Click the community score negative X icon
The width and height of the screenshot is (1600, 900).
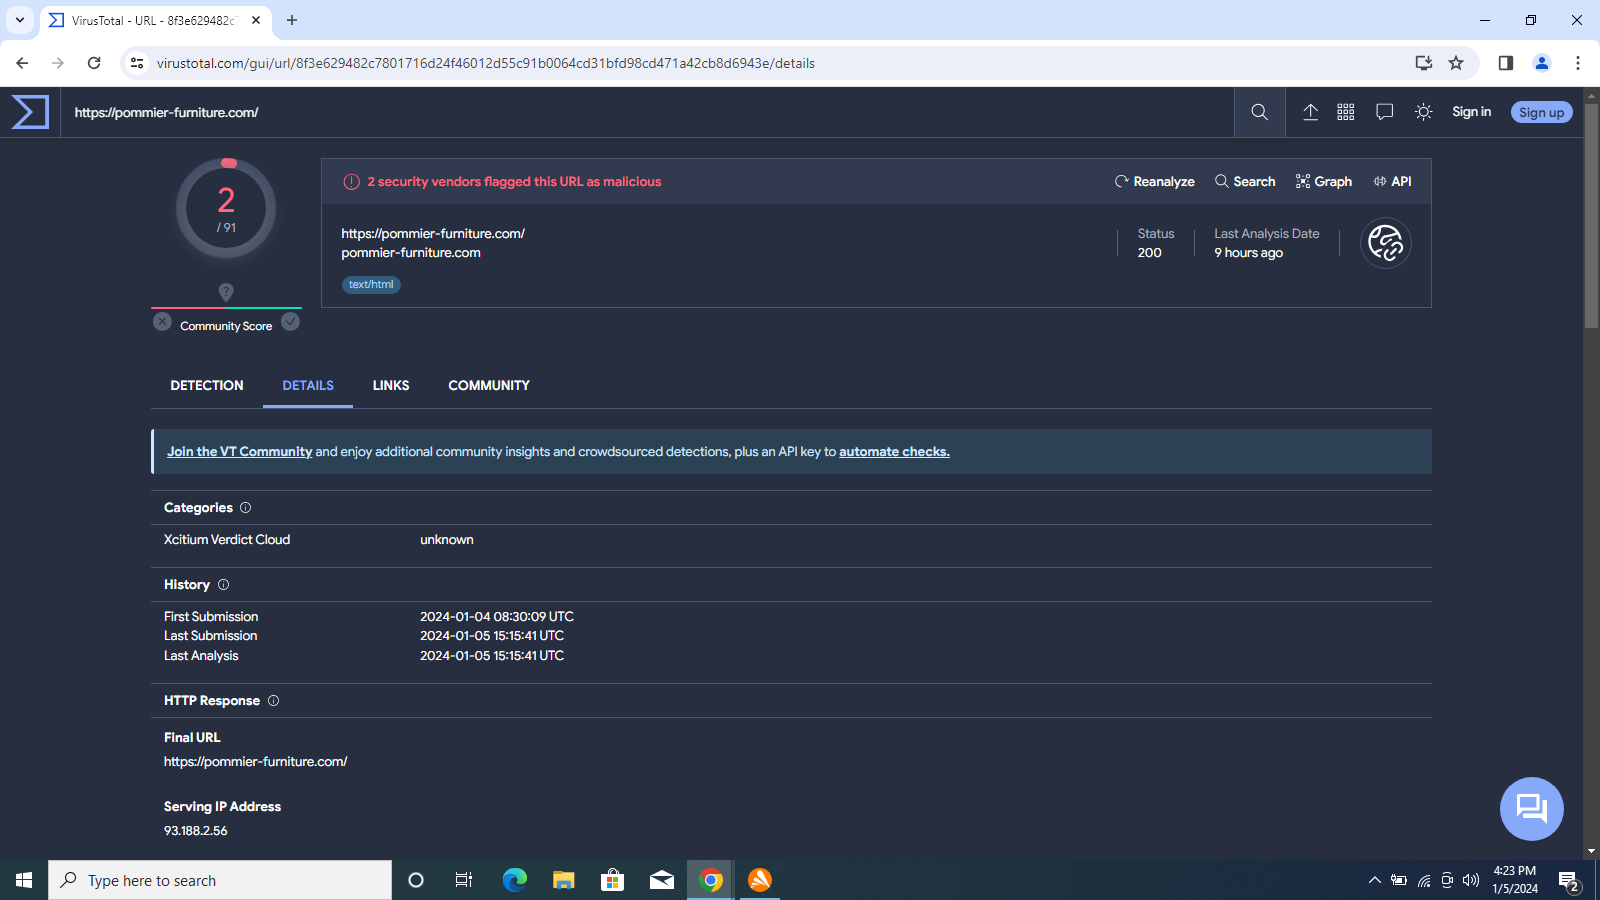tap(162, 321)
